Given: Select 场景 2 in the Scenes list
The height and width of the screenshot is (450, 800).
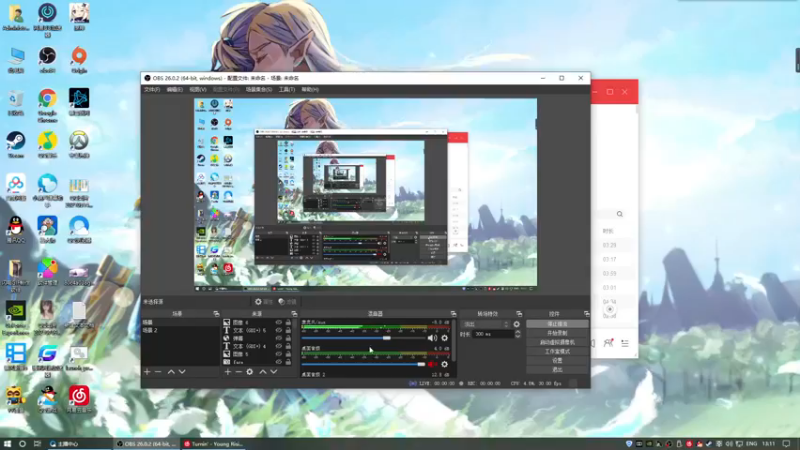Looking at the screenshot, I should click(x=180, y=331).
